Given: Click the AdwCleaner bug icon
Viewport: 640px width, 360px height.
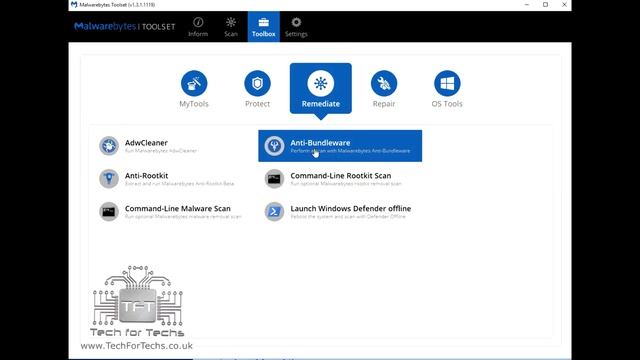Looking at the screenshot, I should point(109,146).
